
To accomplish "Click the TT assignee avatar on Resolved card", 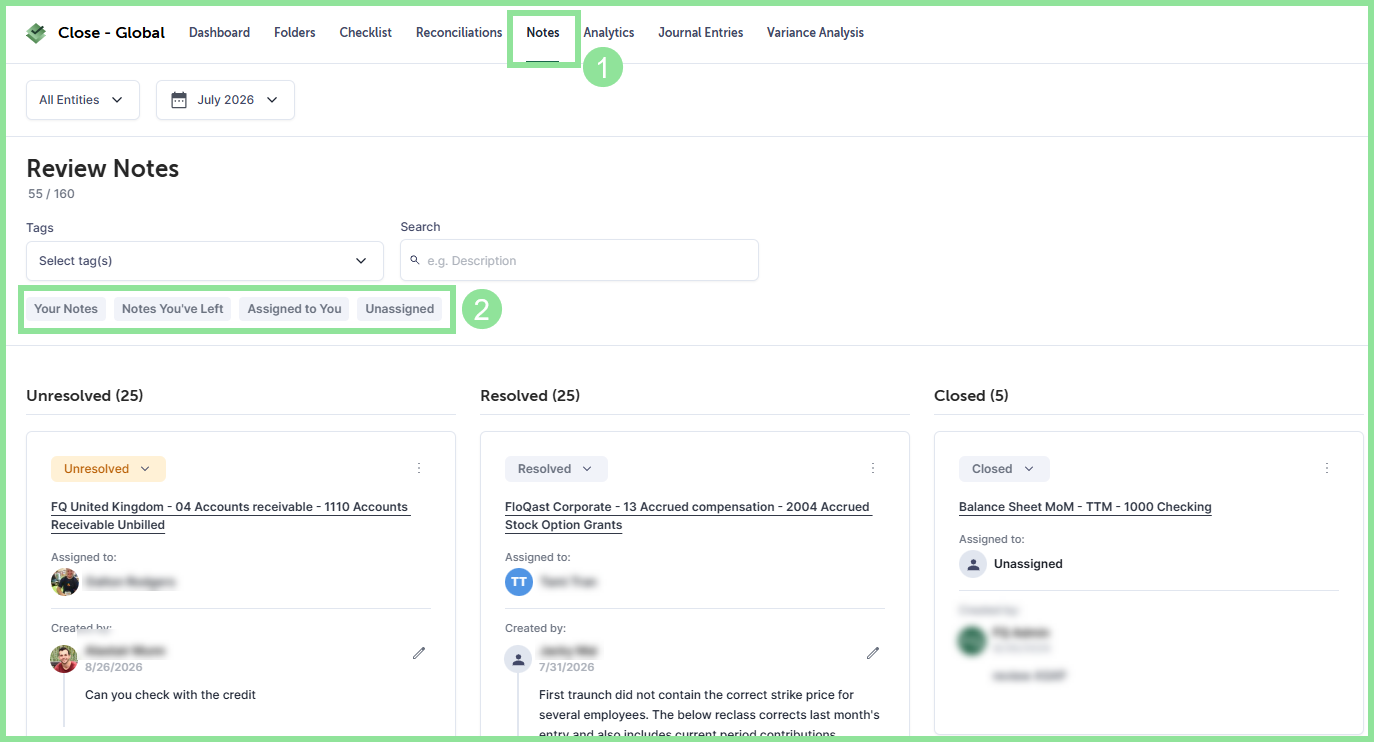I will [x=519, y=581].
